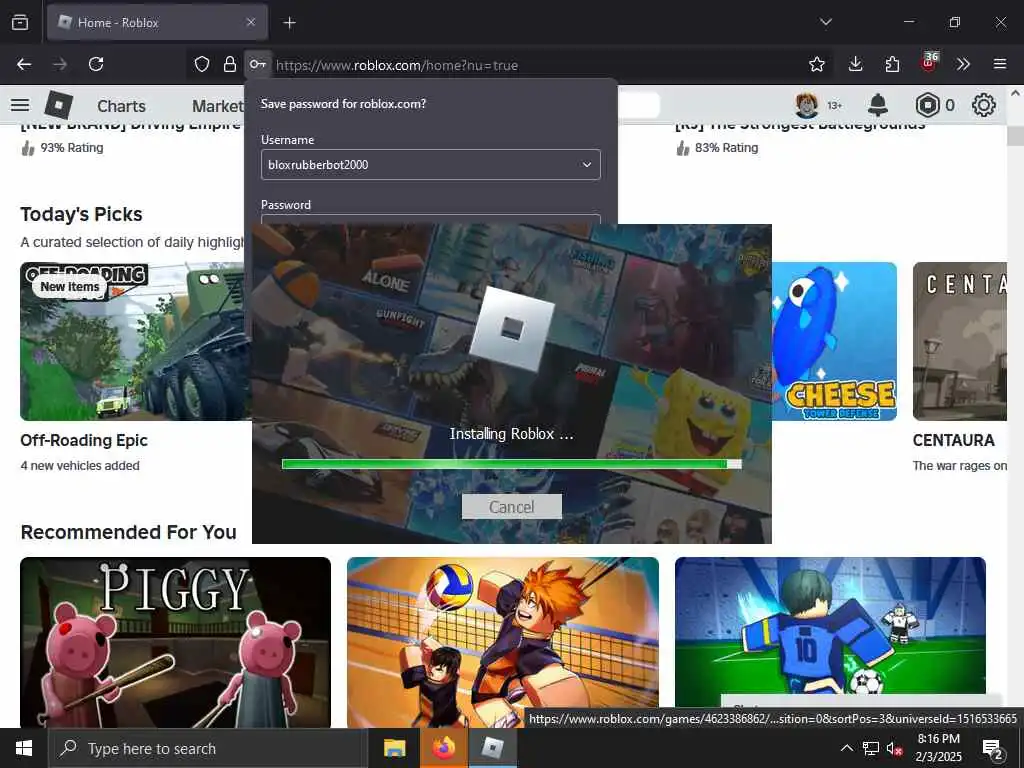The image size is (1024, 768).
Task: Open the Firefox downloads panel
Action: (x=856, y=64)
